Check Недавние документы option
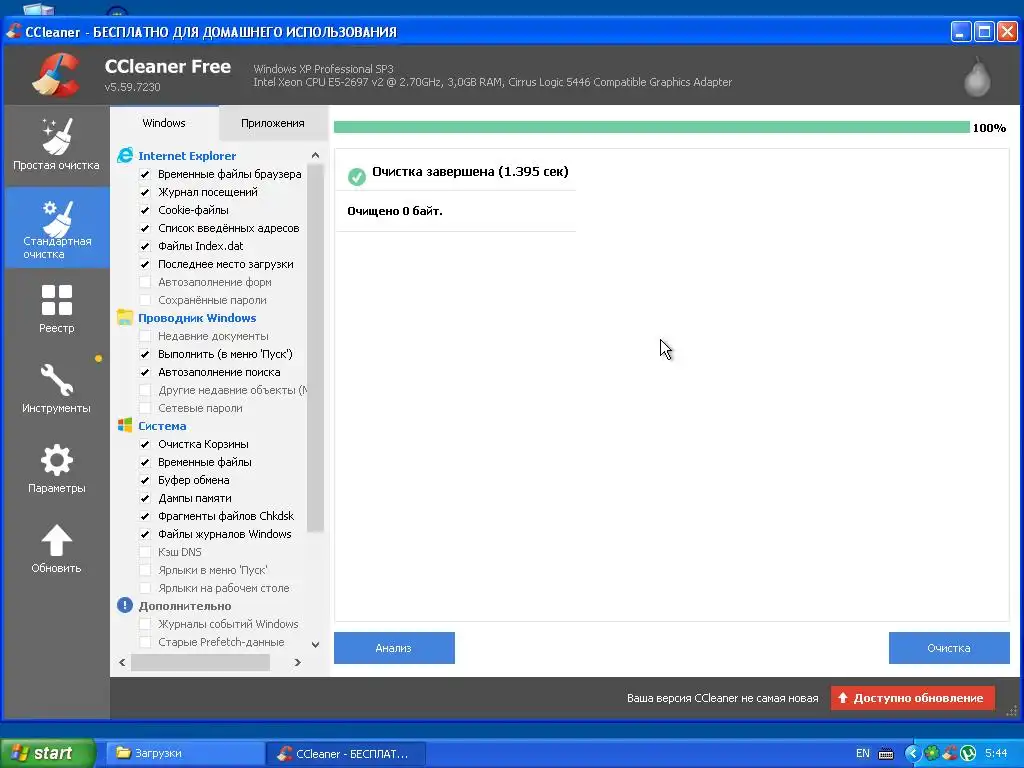Viewport: 1024px width, 768px height. pos(145,336)
